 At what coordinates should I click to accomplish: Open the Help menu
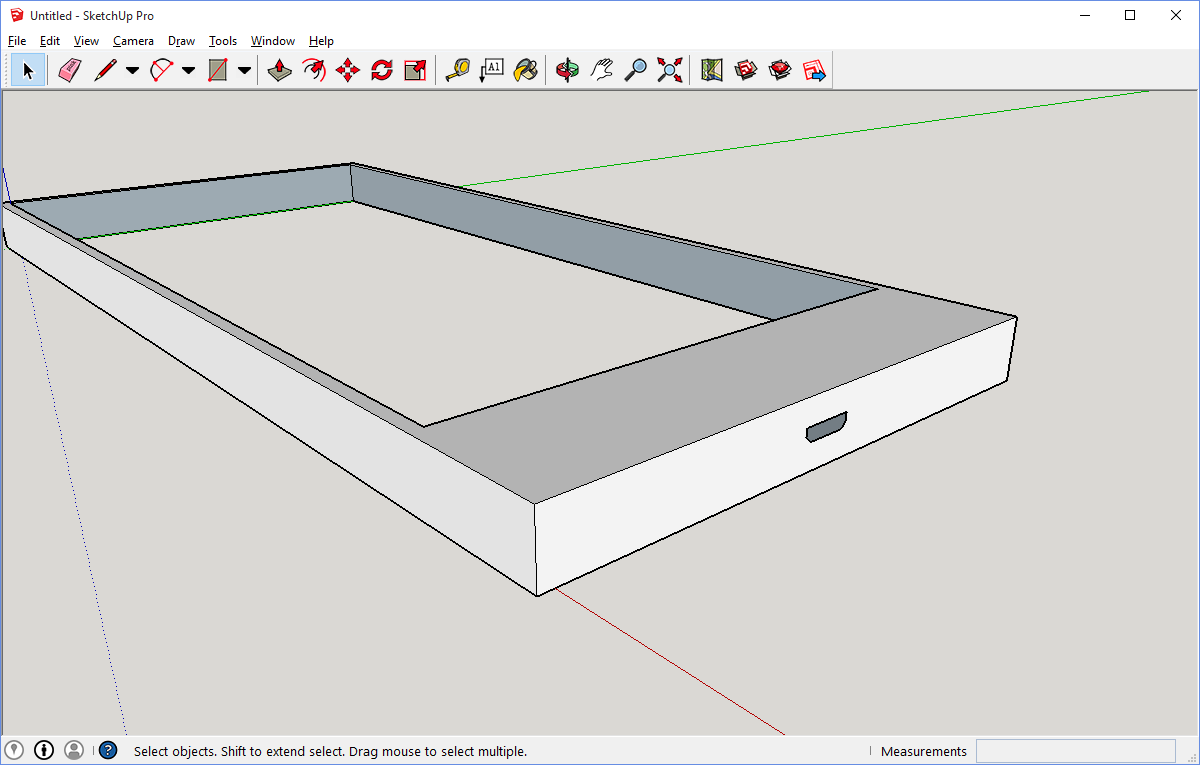point(321,41)
